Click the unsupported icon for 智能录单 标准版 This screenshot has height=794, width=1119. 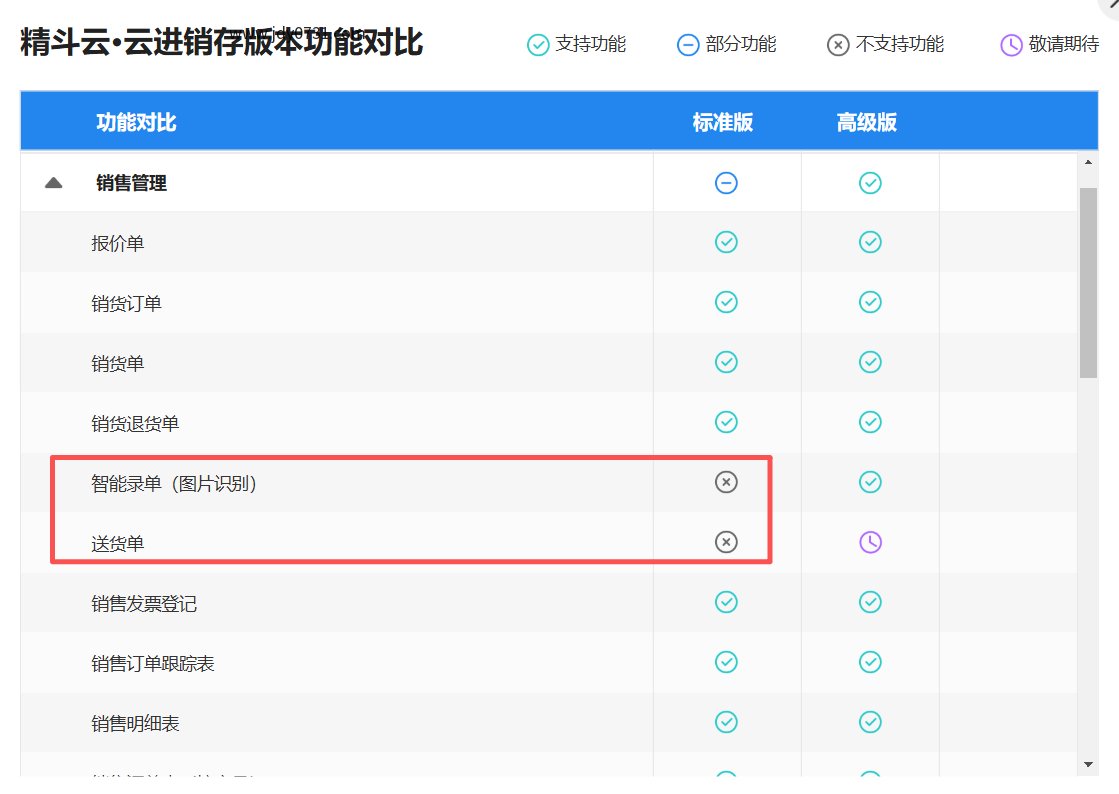tap(726, 482)
